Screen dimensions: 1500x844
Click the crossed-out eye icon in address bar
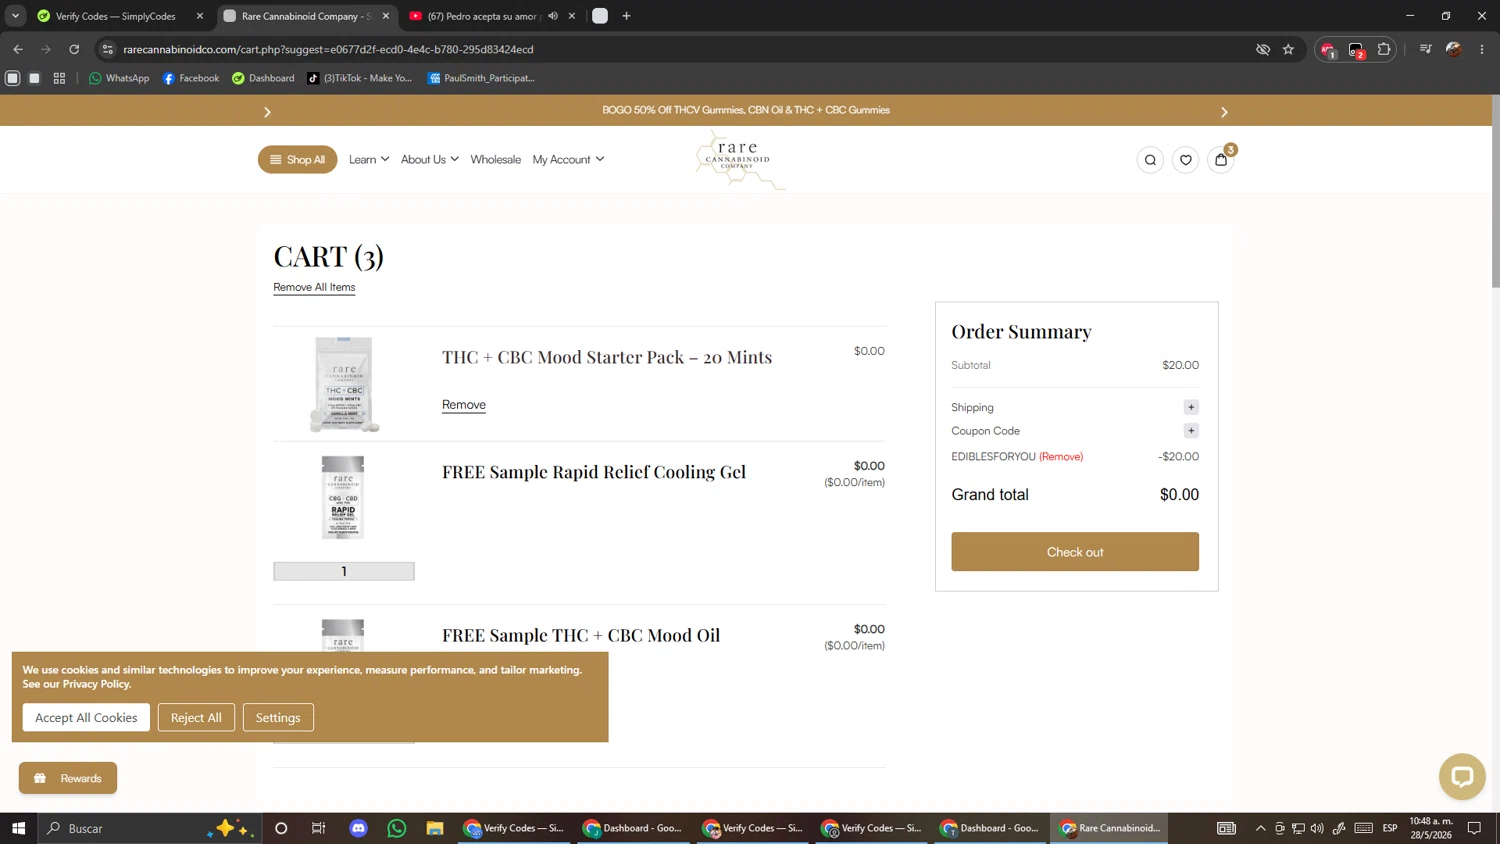[x=1263, y=49]
